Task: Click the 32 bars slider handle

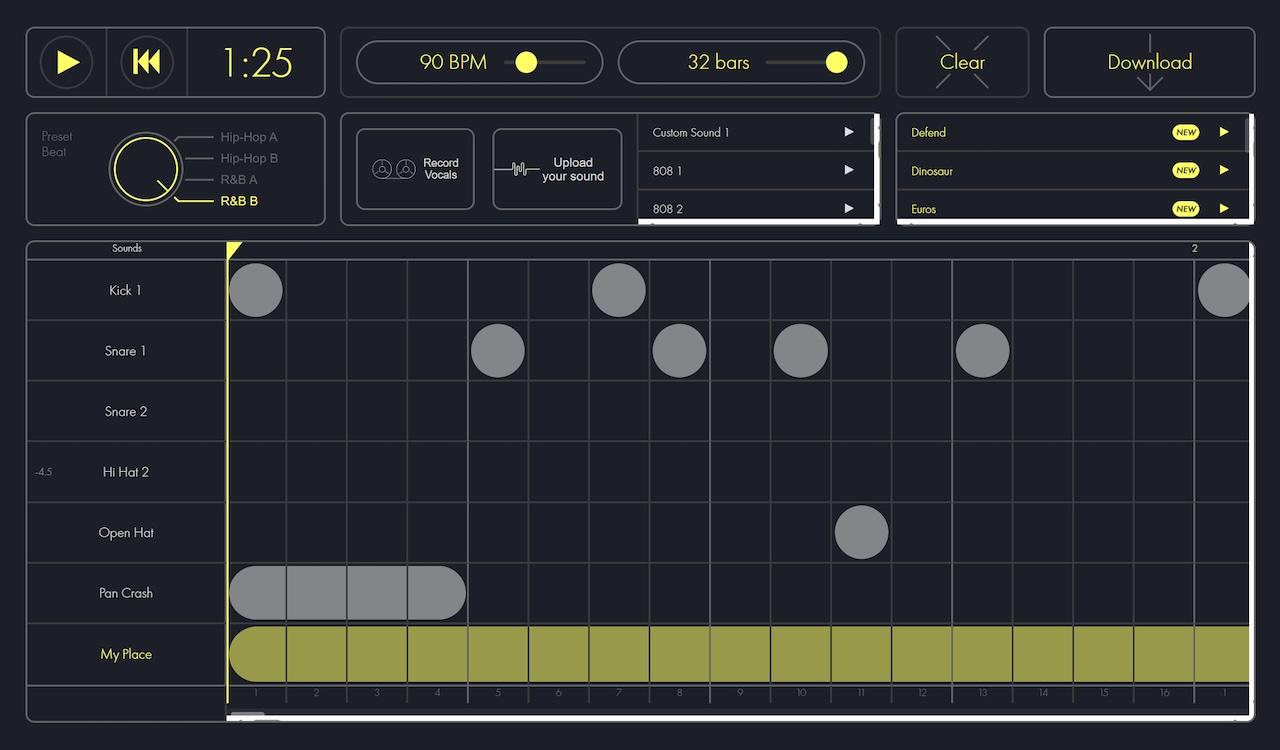Action: click(836, 63)
